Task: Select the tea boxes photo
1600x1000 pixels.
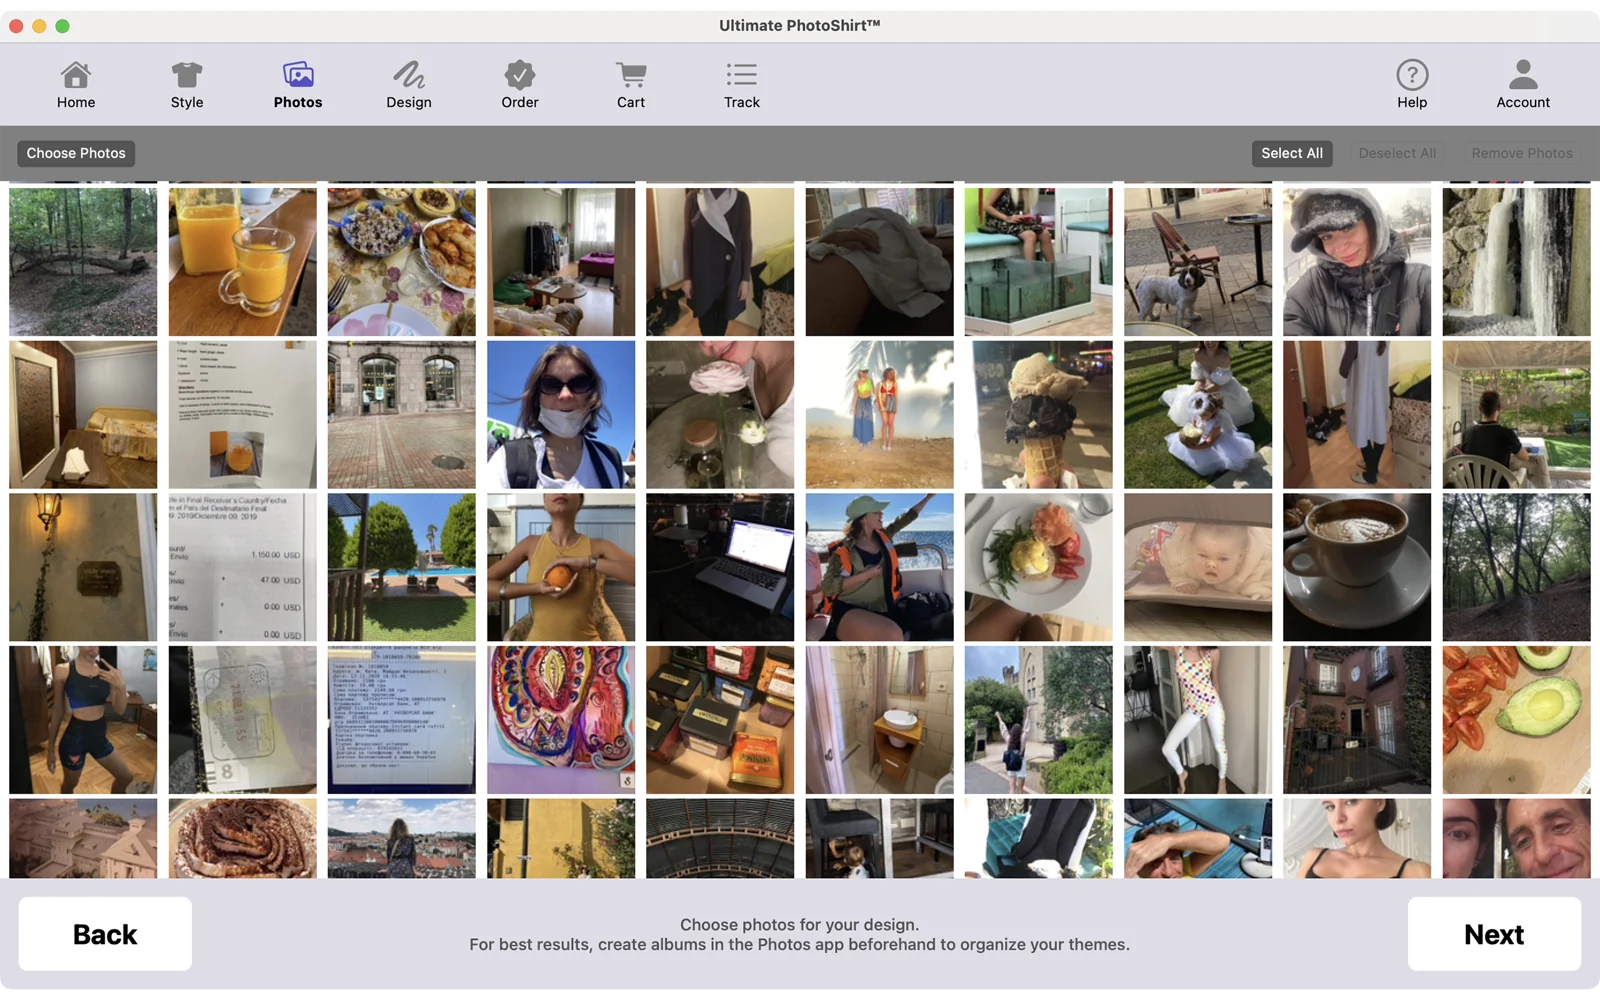Action: pos(720,720)
